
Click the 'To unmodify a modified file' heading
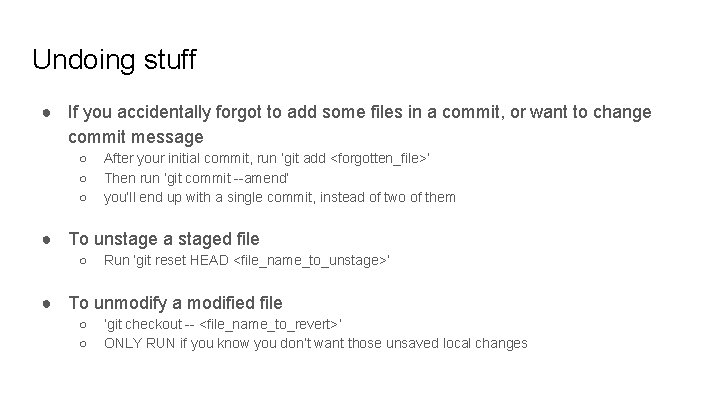coord(175,303)
